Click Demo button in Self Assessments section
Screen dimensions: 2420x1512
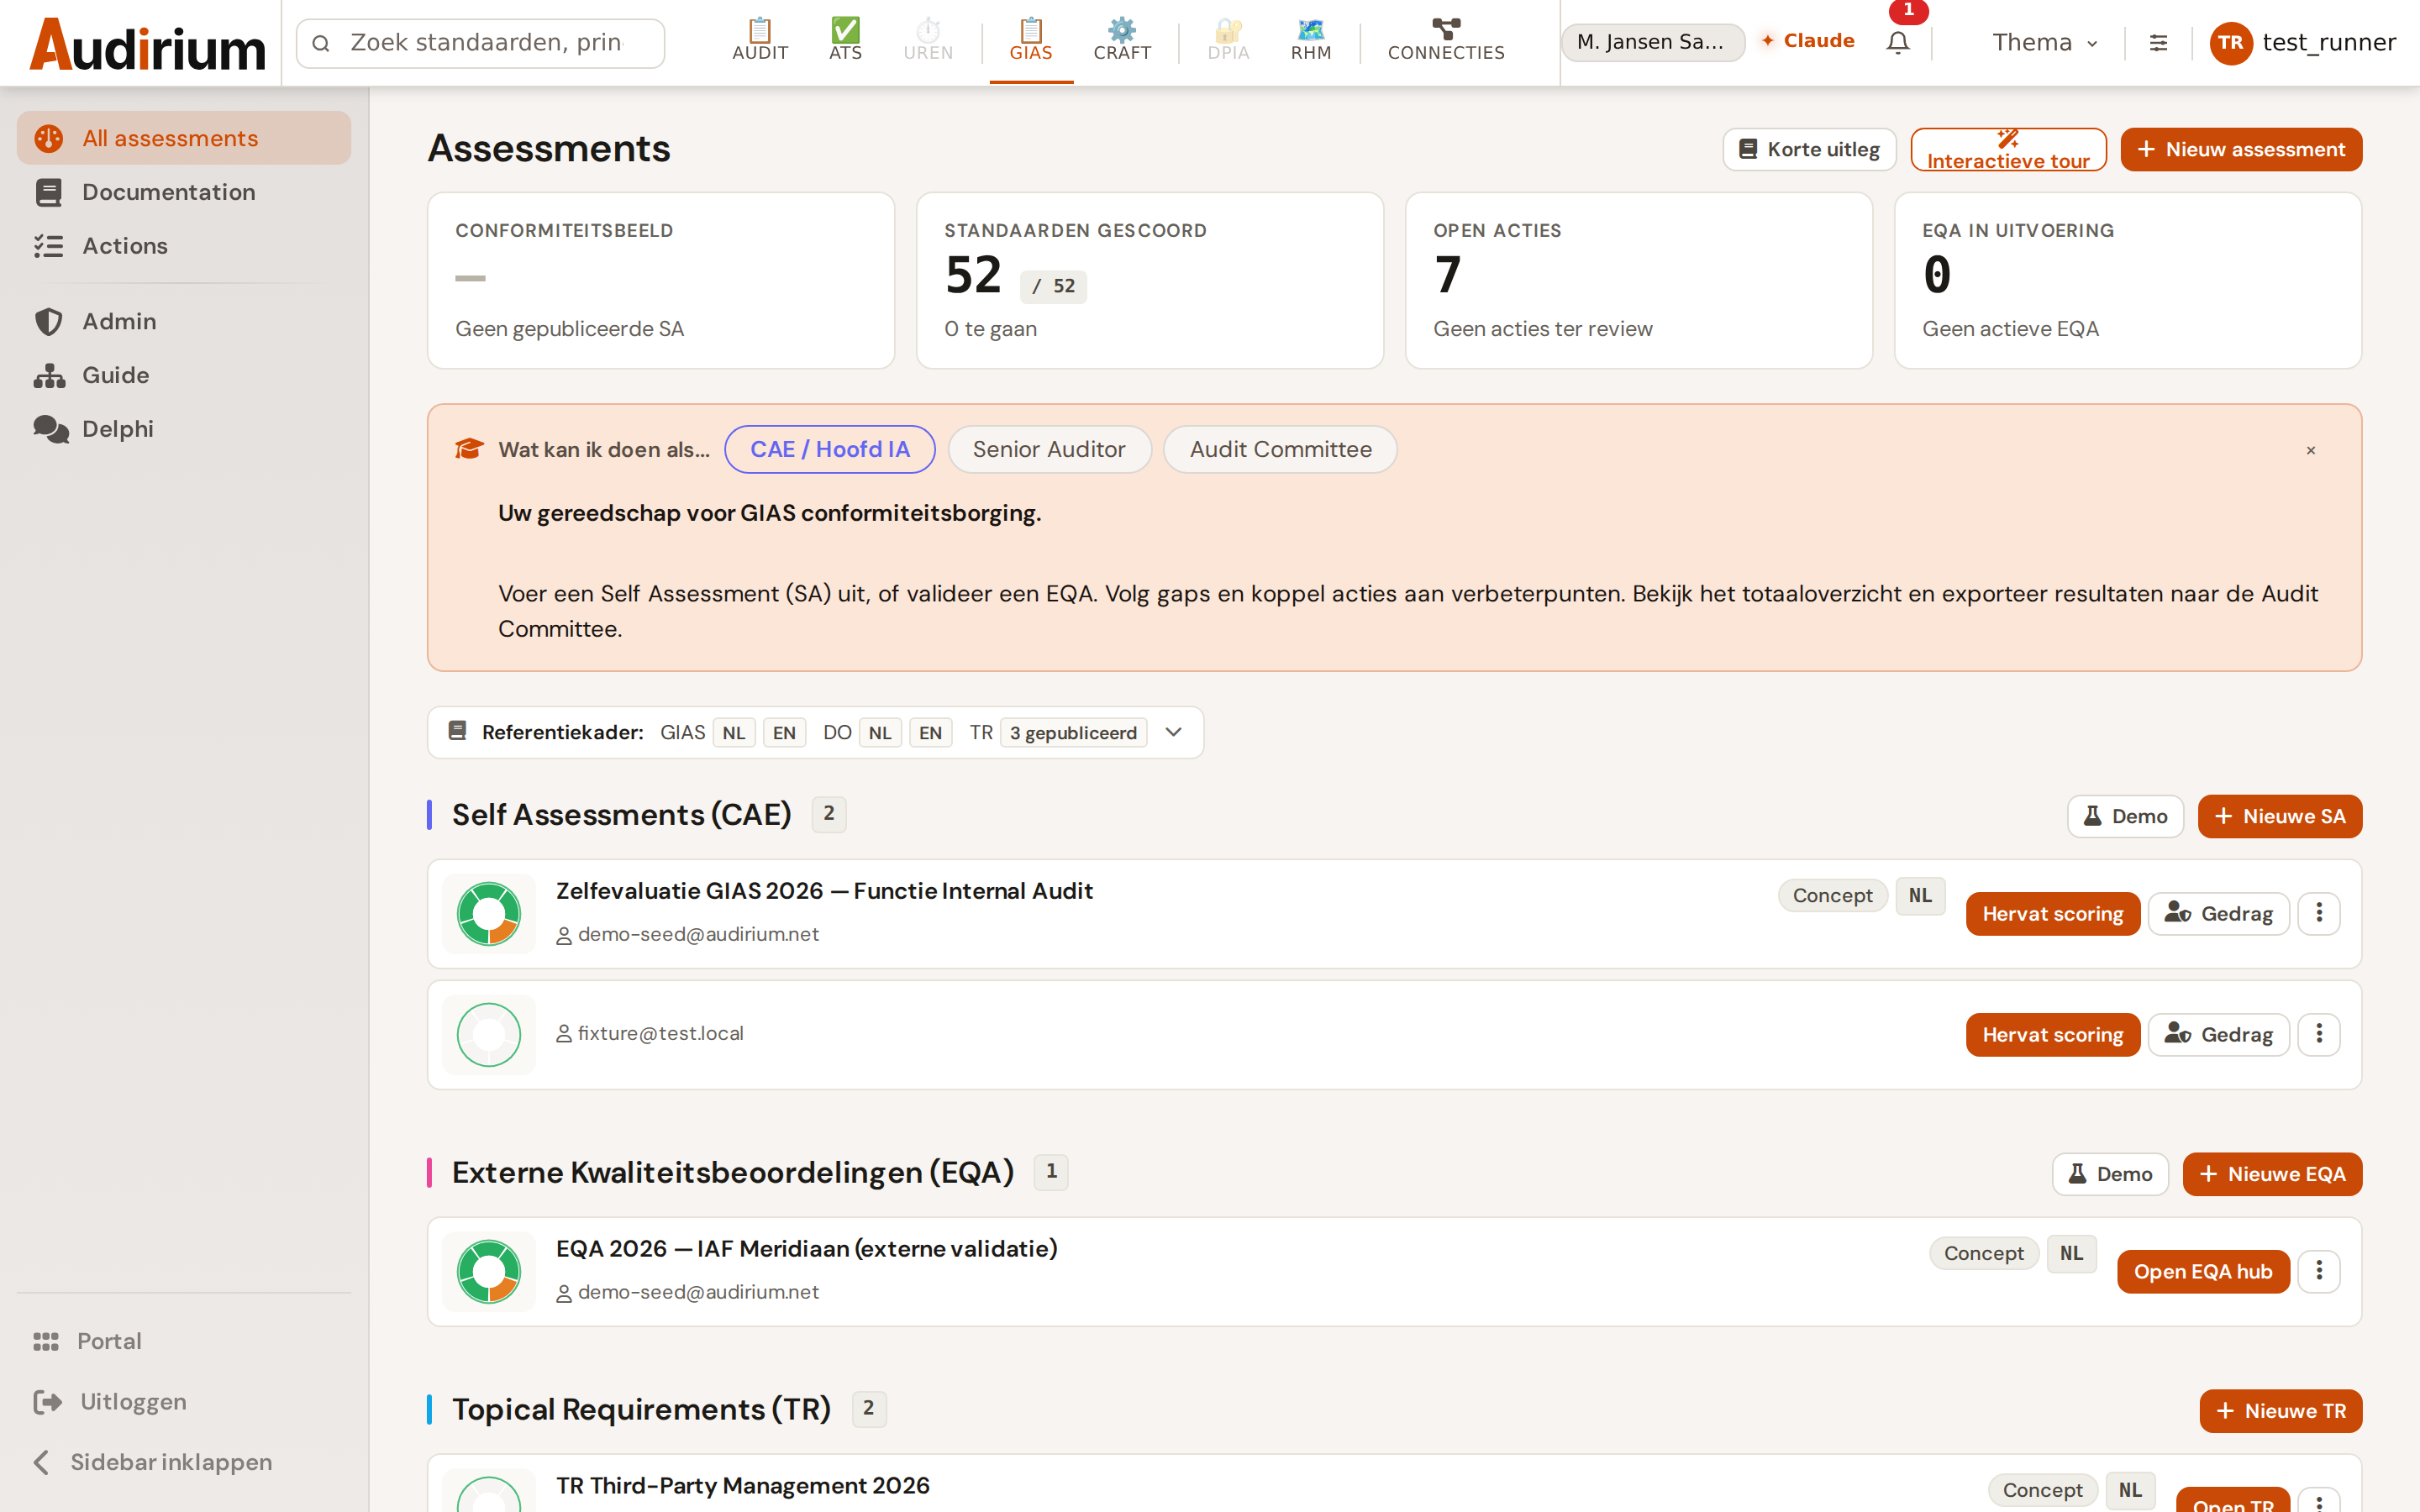pos(2125,817)
